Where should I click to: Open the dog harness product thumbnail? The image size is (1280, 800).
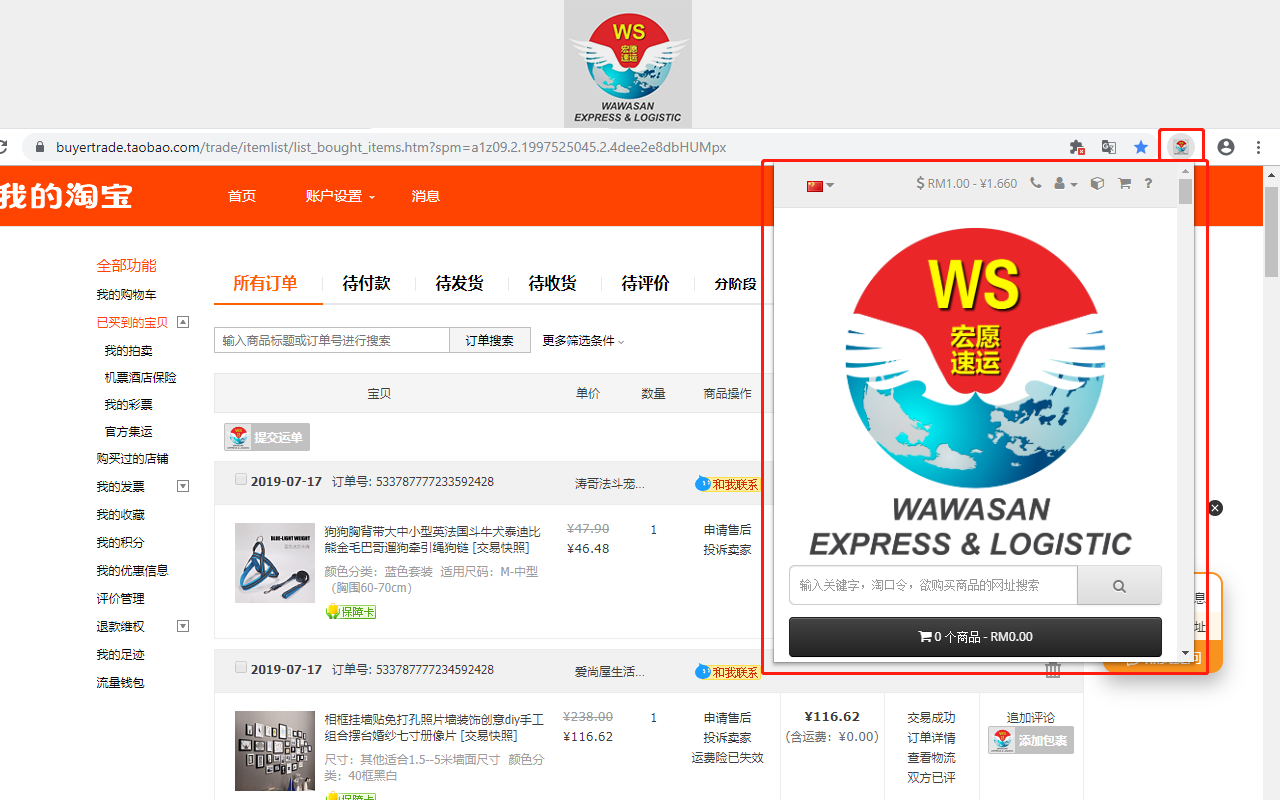[x=275, y=563]
